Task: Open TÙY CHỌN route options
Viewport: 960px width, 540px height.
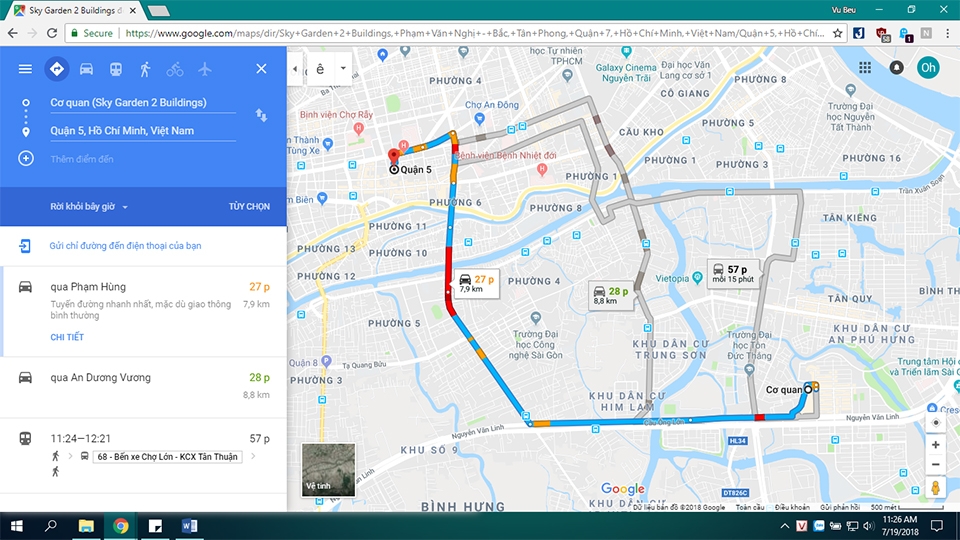Action: pos(249,206)
